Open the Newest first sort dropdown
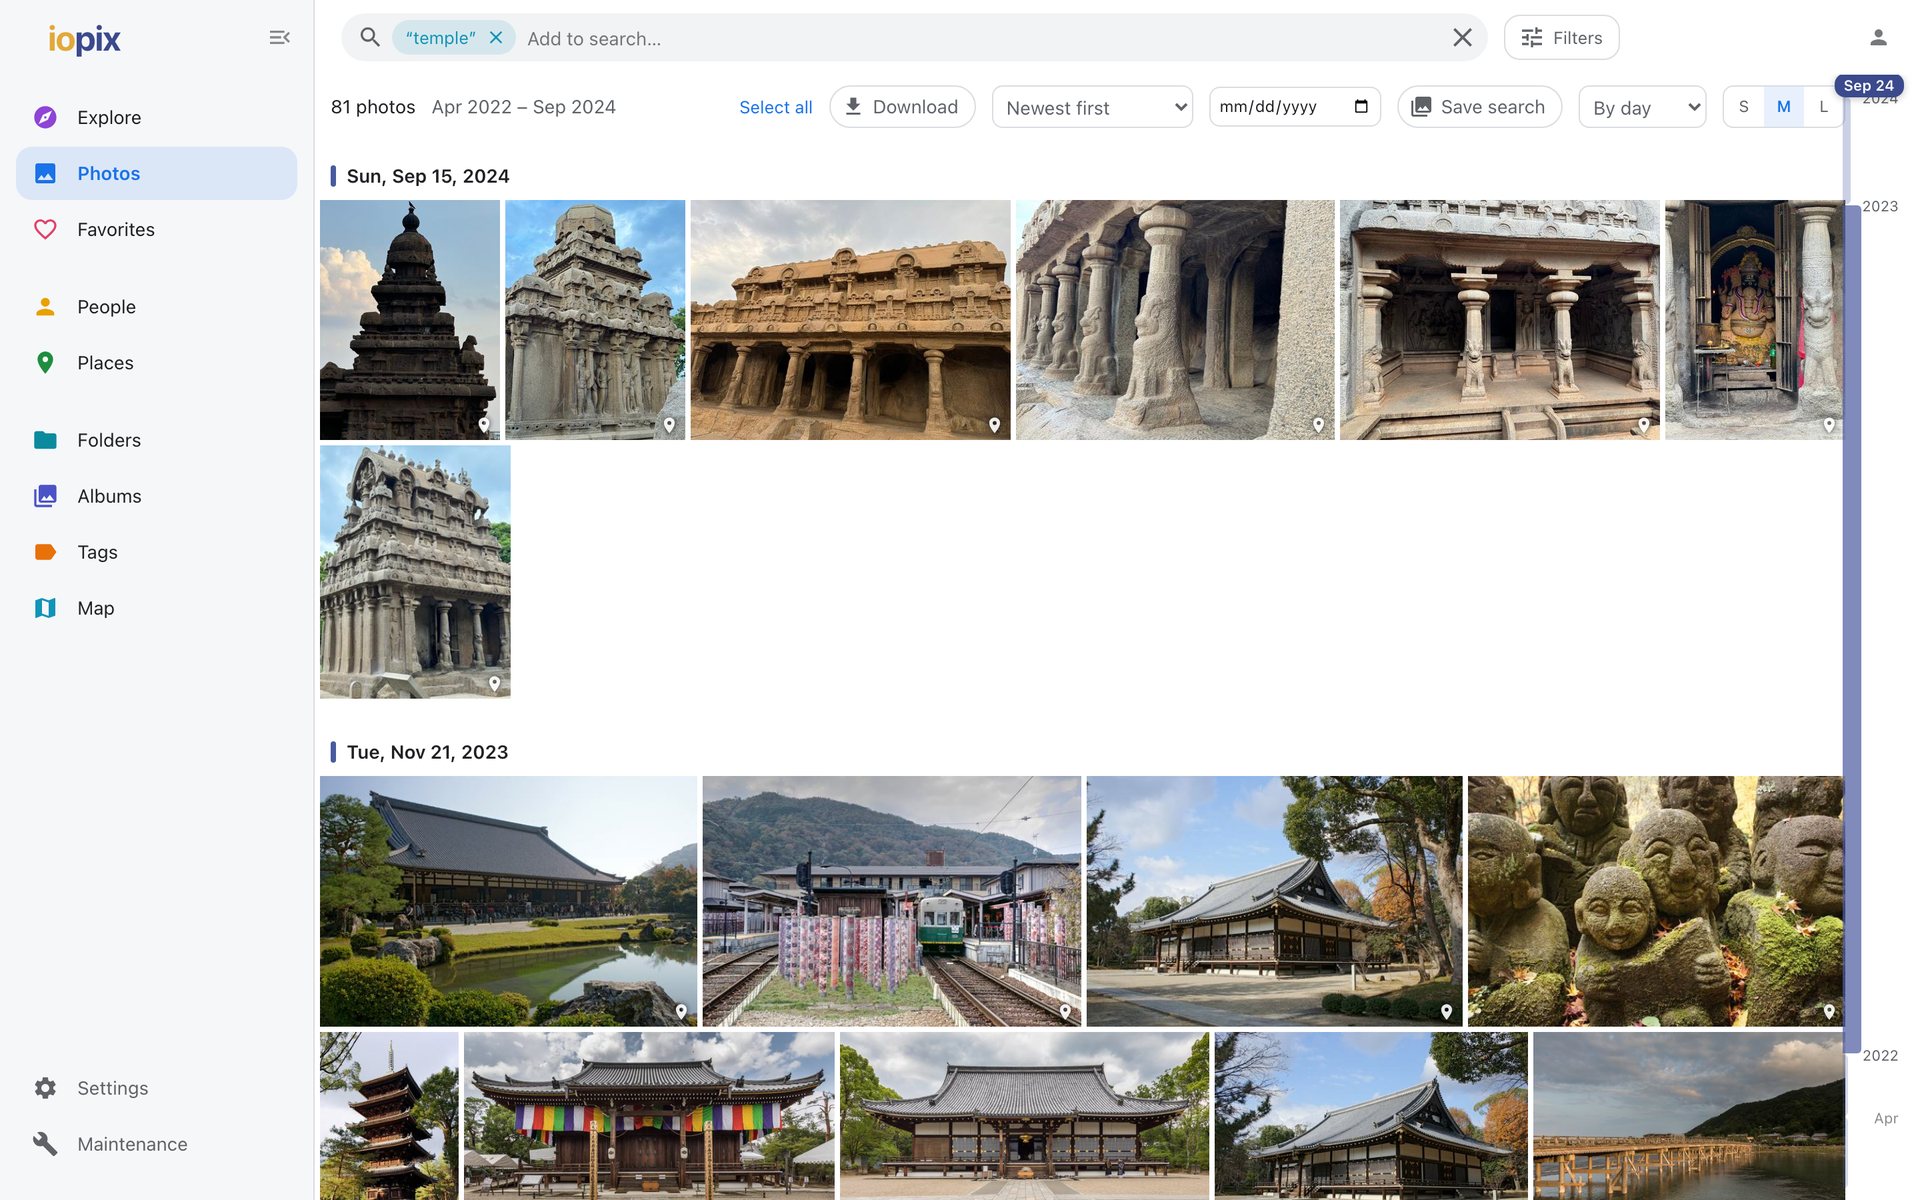 pos(1092,107)
